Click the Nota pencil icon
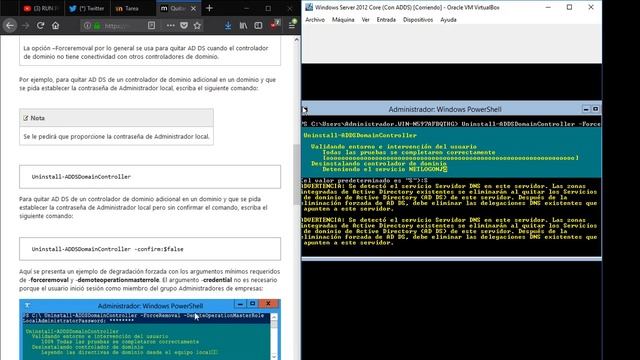 pos(26,118)
